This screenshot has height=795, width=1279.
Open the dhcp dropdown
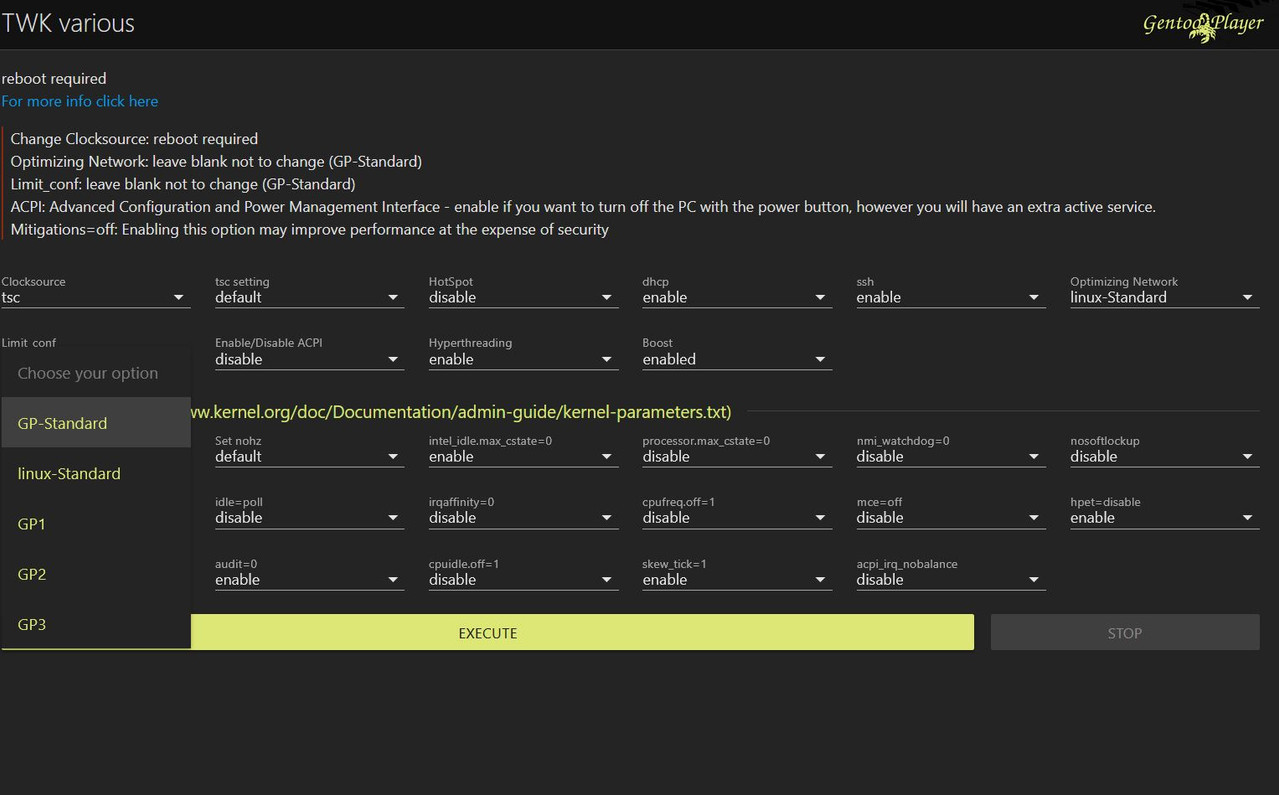pyautogui.click(x=737, y=297)
